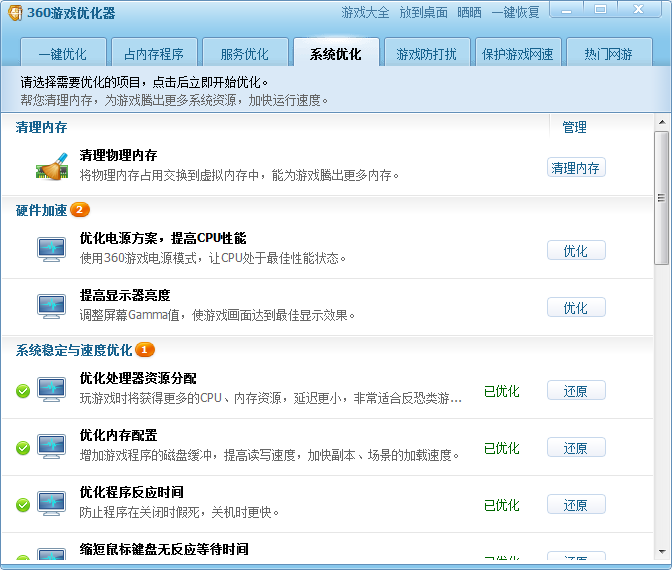Click 优化 for 提高显示器亮度
672x570 pixels.
click(576, 307)
